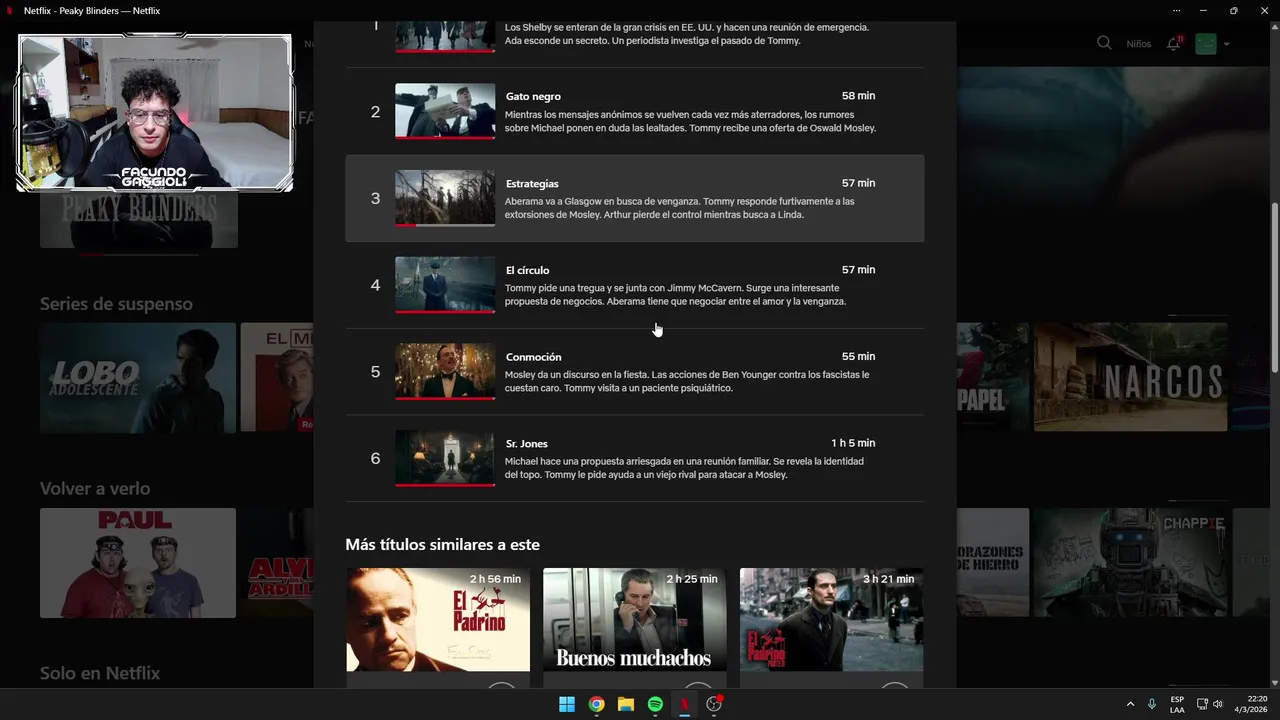The image size is (1280, 720).
Task: Click the 'Volver a verlo' row heading
Action: [95, 489]
